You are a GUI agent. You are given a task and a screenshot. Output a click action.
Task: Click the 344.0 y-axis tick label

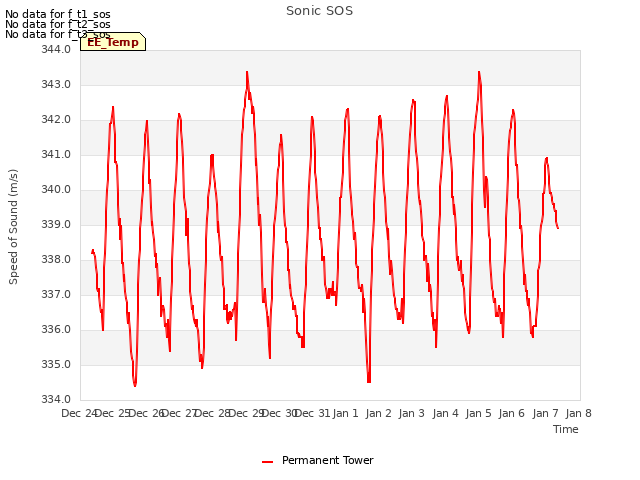point(56,49)
